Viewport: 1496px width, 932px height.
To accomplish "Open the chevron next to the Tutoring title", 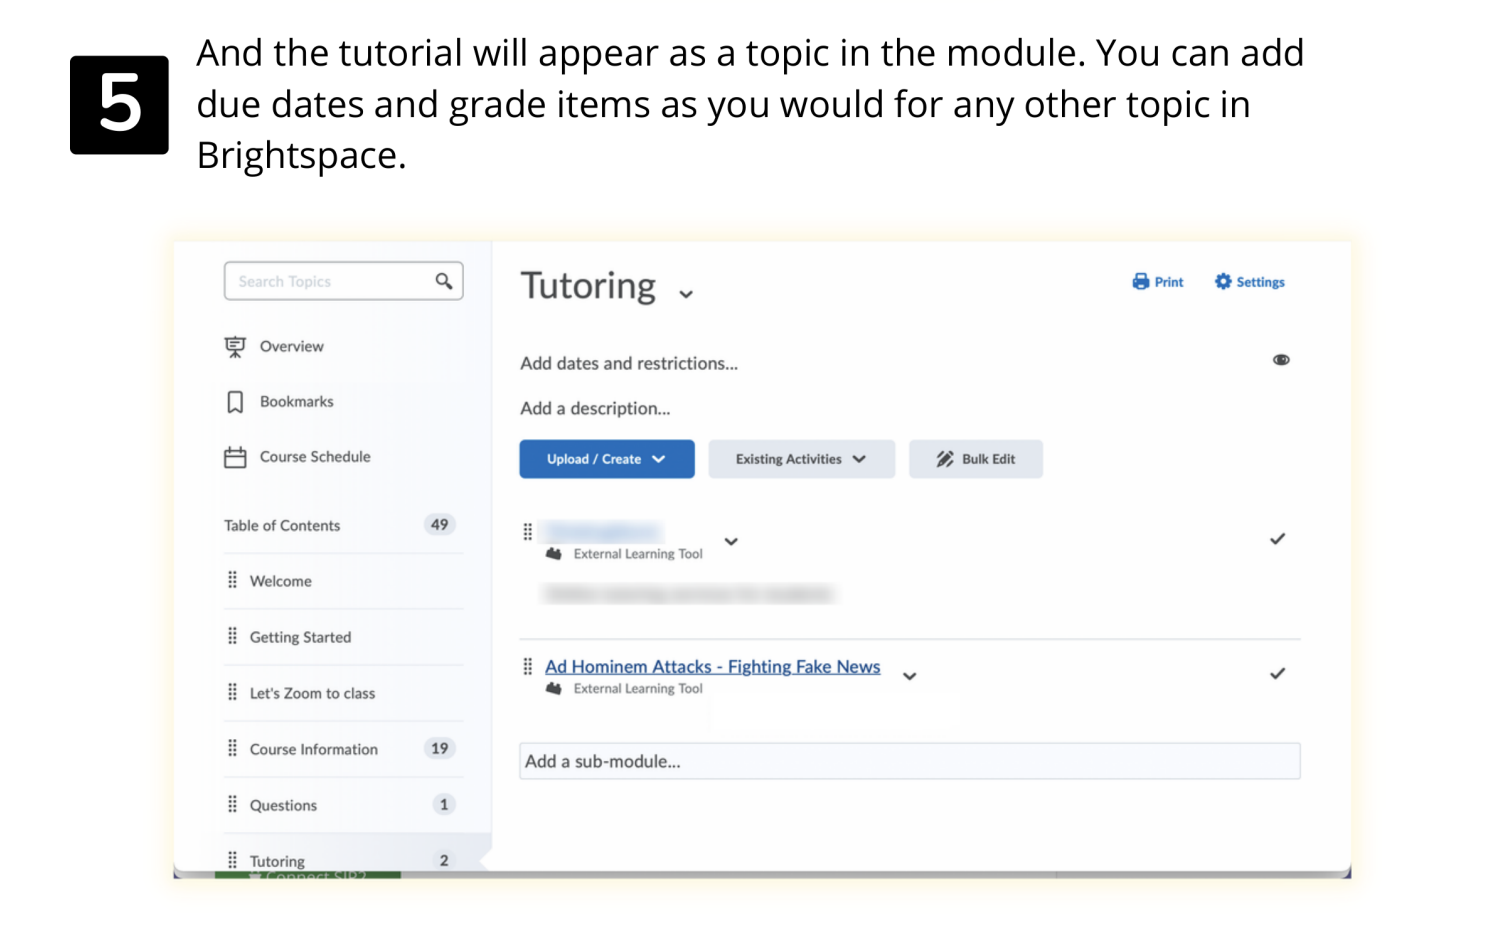I will click(685, 293).
